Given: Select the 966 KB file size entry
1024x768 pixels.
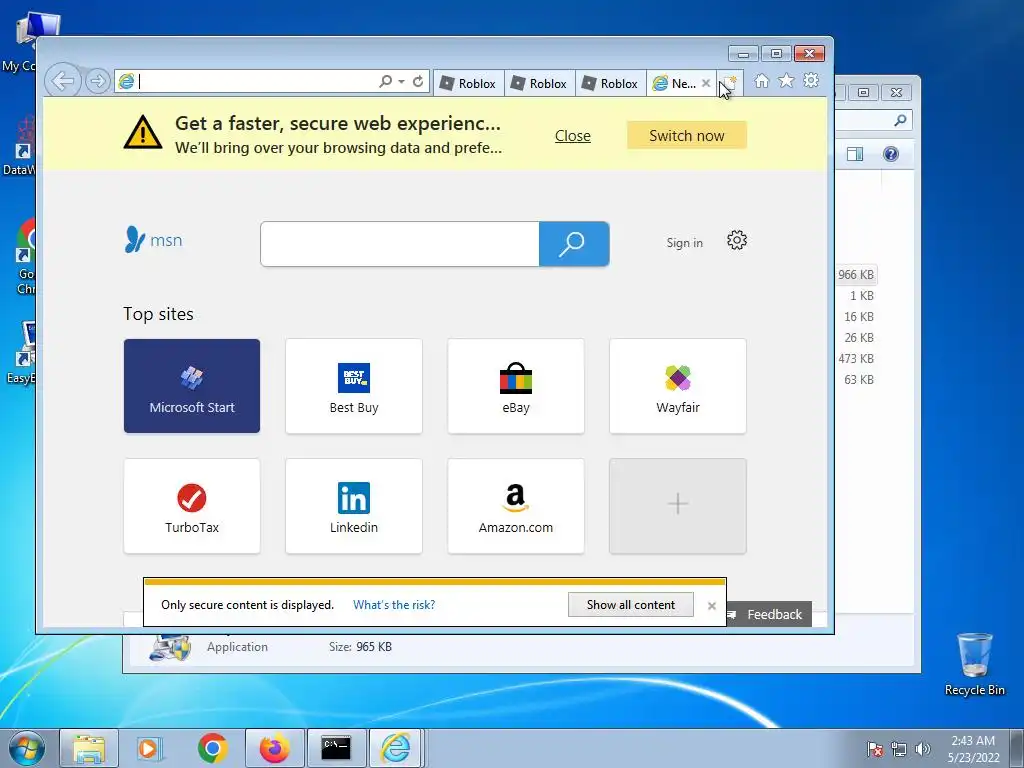Looking at the screenshot, I should coord(856,275).
